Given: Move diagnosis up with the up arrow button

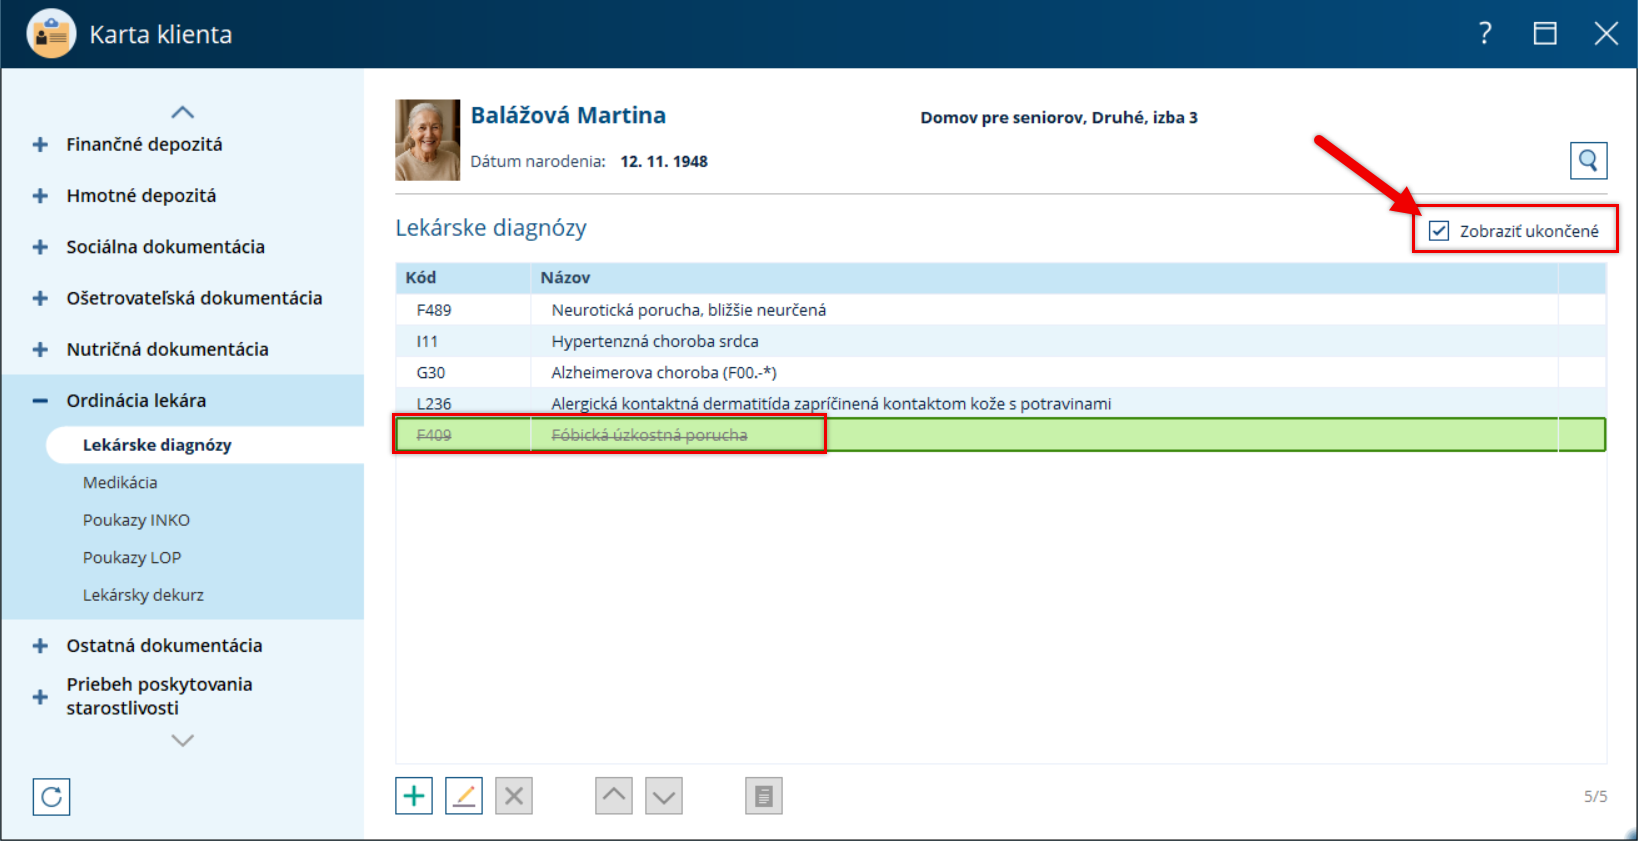Looking at the screenshot, I should pyautogui.click(x=614, y=796).
